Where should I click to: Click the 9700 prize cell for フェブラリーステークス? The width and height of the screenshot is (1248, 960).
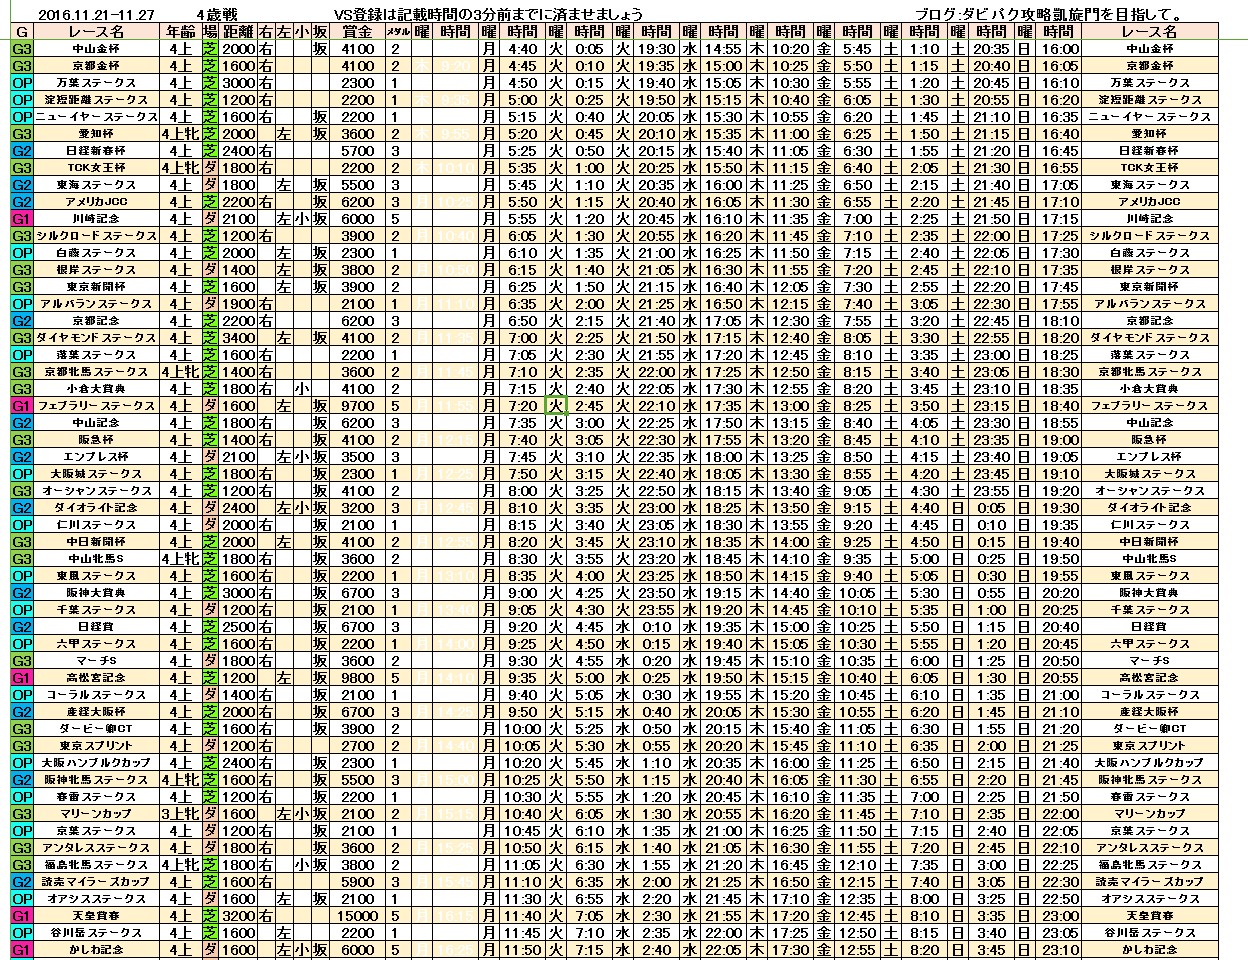357,406
